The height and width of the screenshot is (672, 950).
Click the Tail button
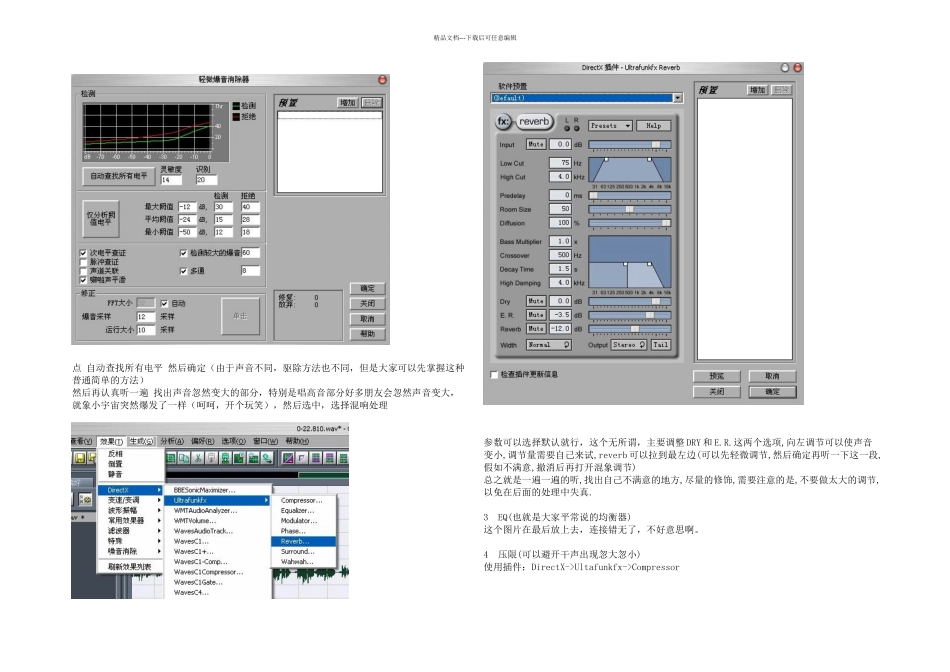[x=660, y=344]
